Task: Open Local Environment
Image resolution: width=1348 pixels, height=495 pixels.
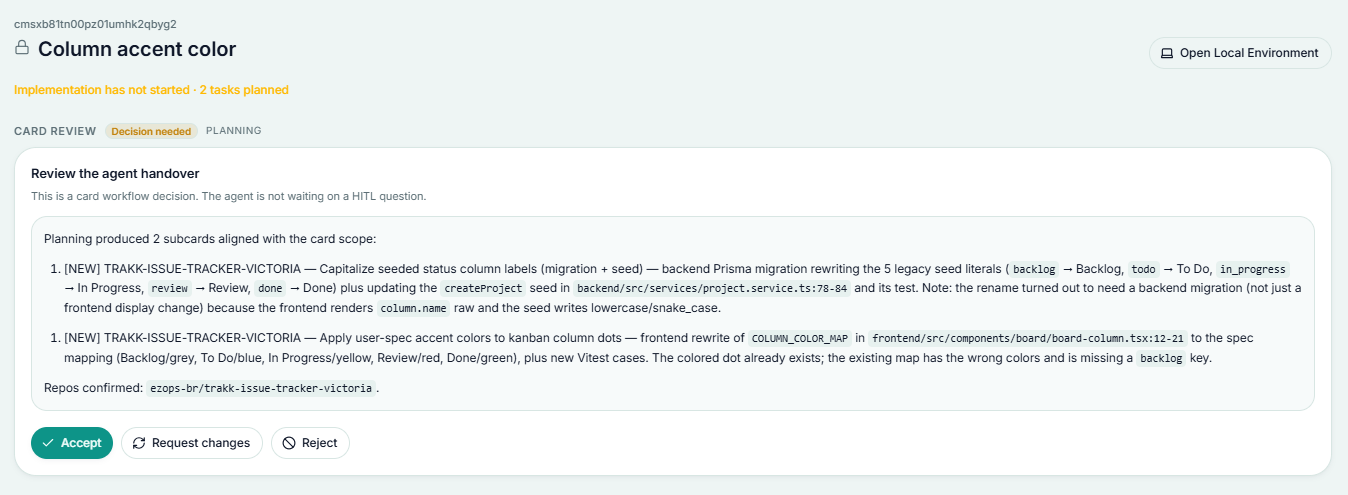Action: [x=1240, y=53]
